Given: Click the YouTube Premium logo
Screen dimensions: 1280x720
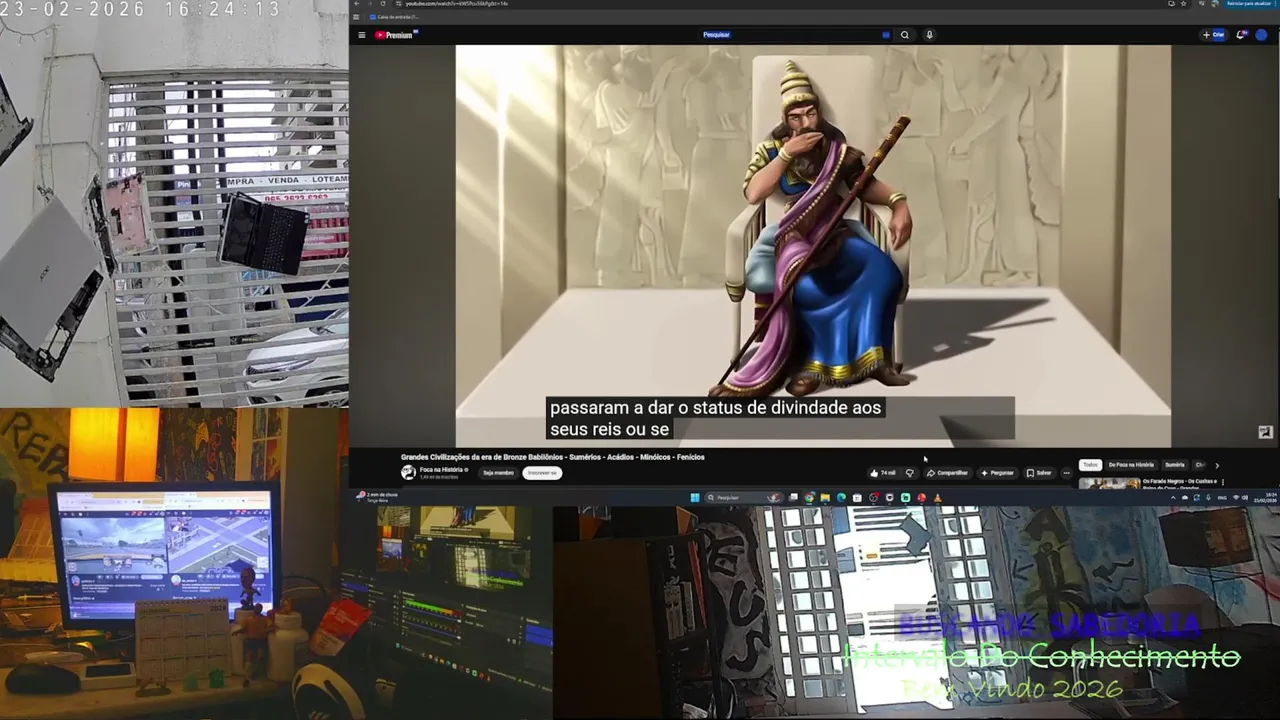Looking at the screenshot, I should click(396, 35).
